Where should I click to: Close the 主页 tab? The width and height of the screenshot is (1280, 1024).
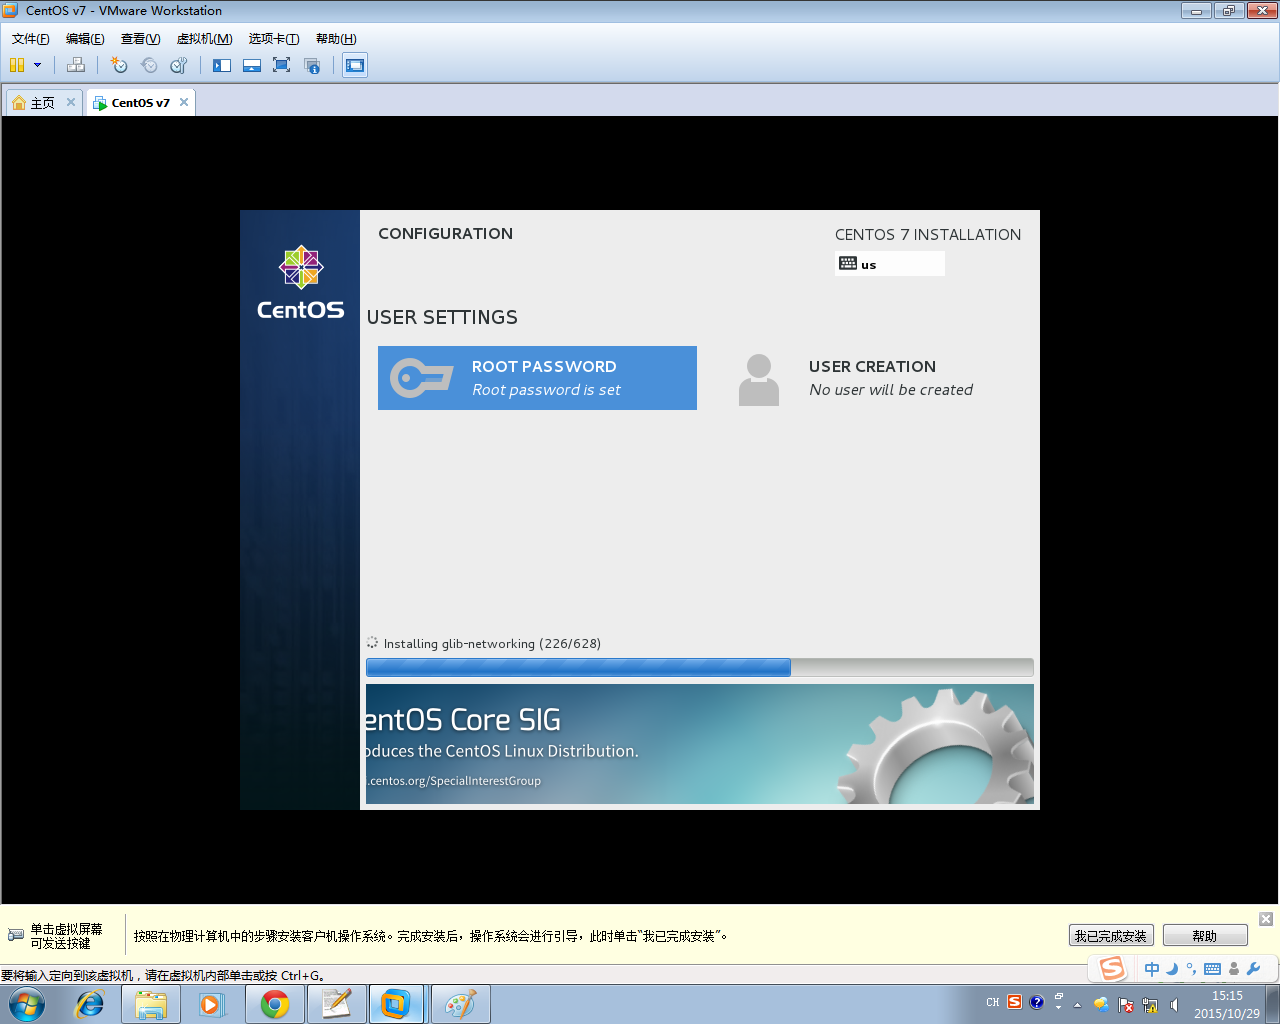(x=71, y=102)
